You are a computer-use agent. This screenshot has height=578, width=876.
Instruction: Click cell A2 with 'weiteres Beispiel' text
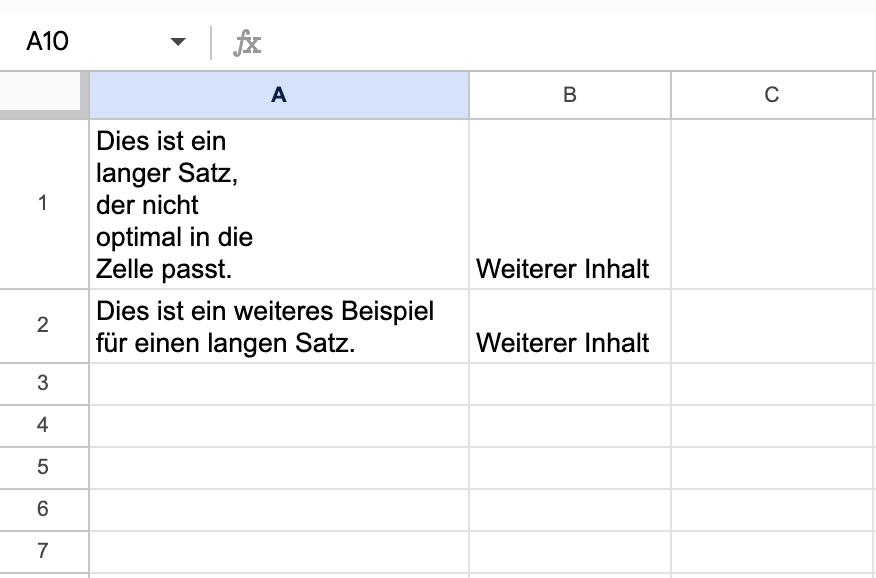(x=279, y=326)
